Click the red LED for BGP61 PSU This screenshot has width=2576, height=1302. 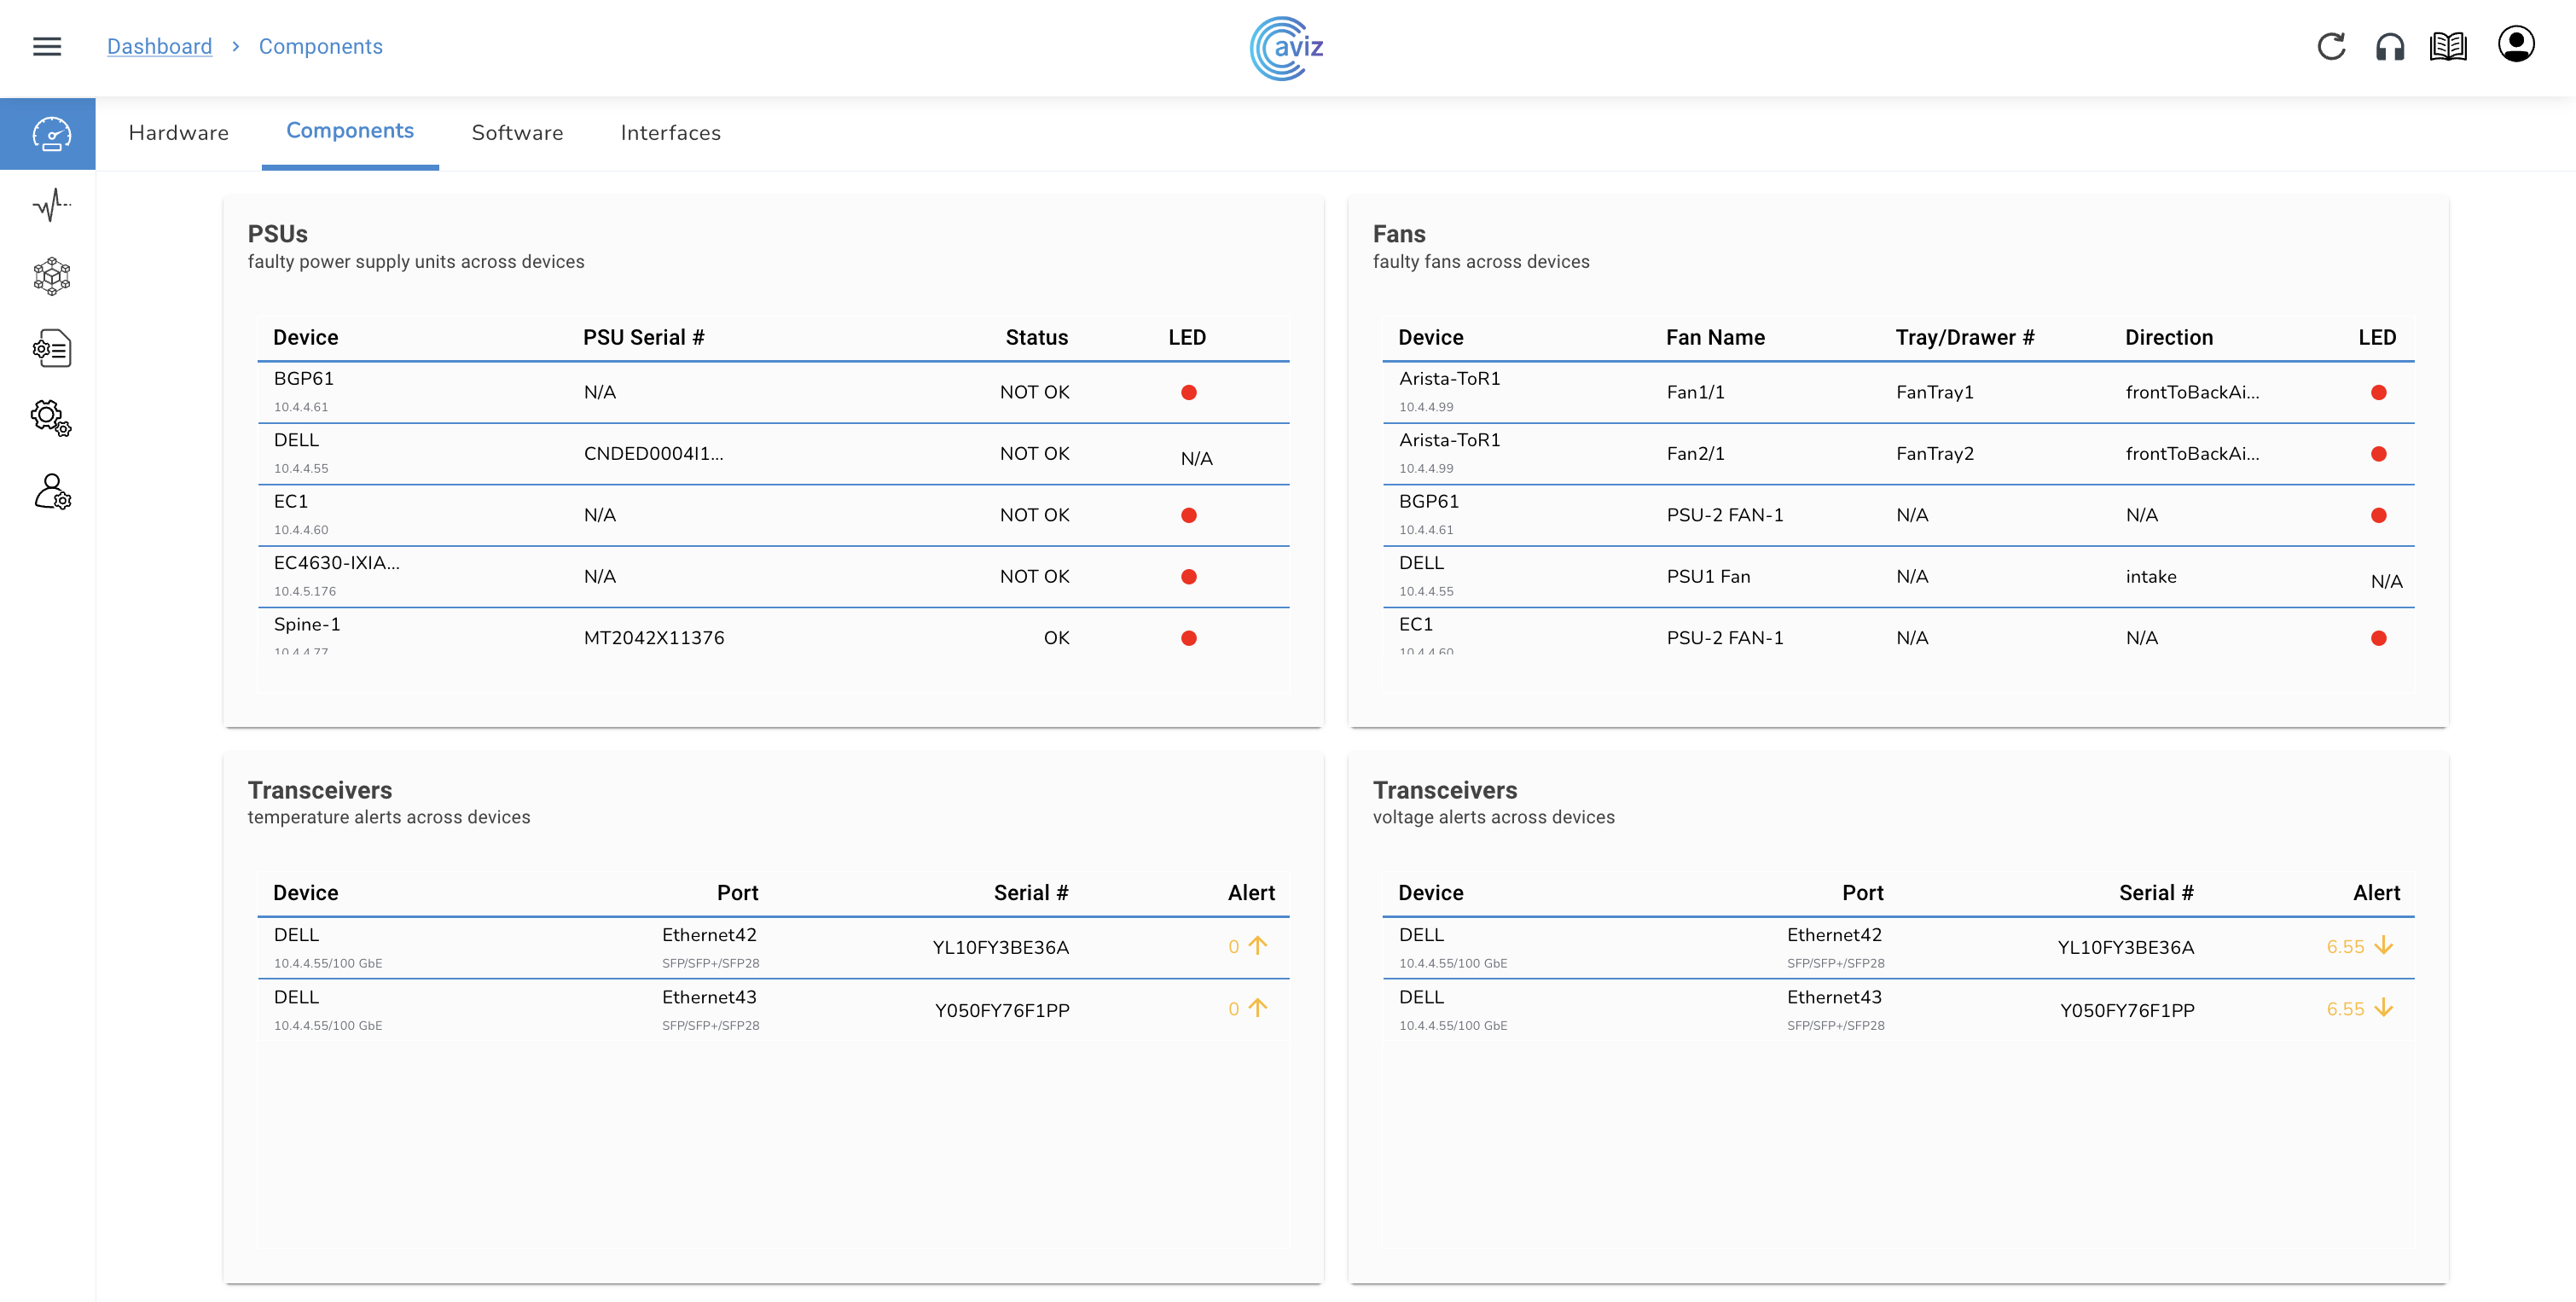click(1188, 393)
